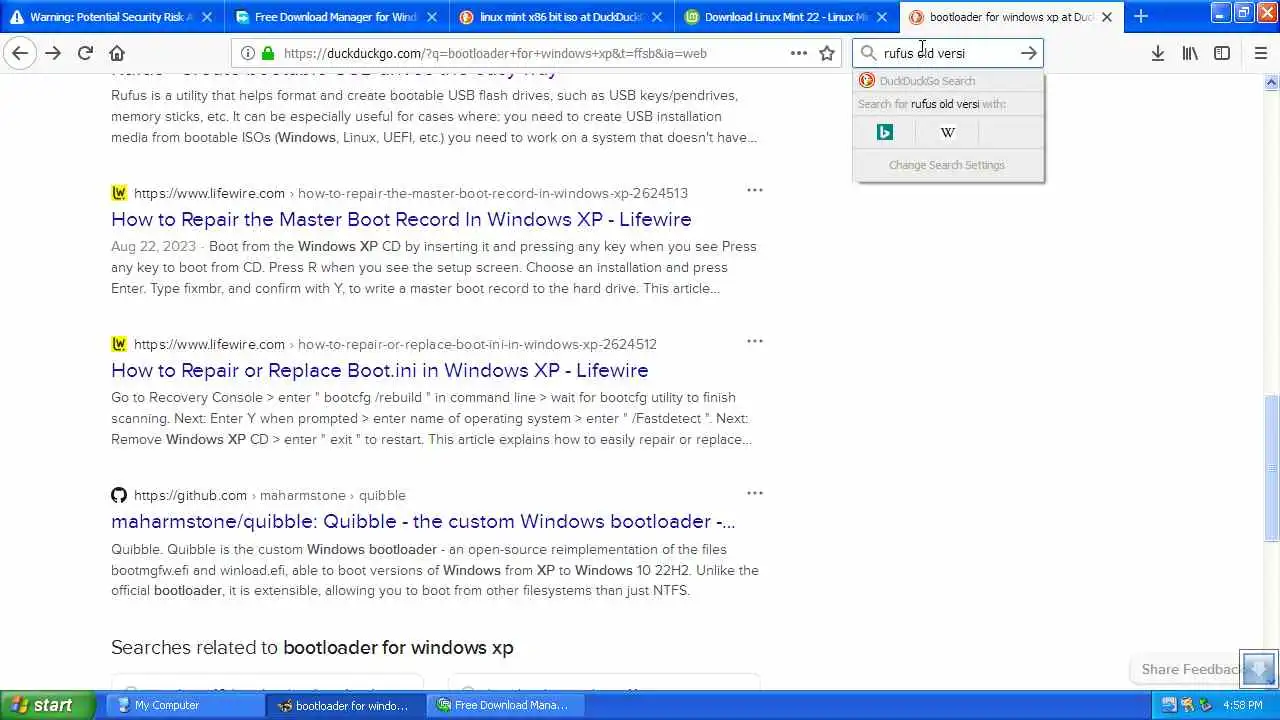Click the github.com maharmstone quibble URL text
Image resolution: width=1280 pixels, height=720 pixels.
[270, 495]
